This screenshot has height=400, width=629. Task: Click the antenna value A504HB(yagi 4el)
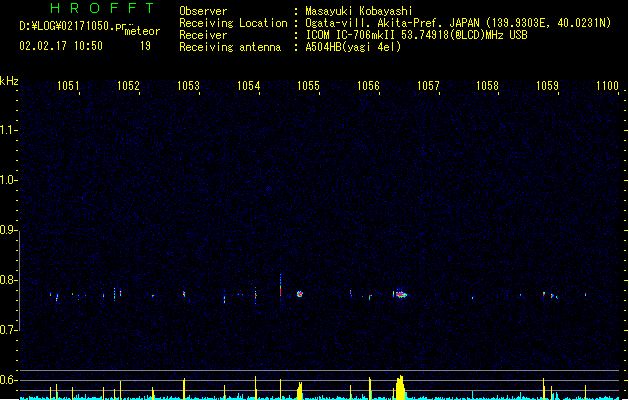[353, 47]
